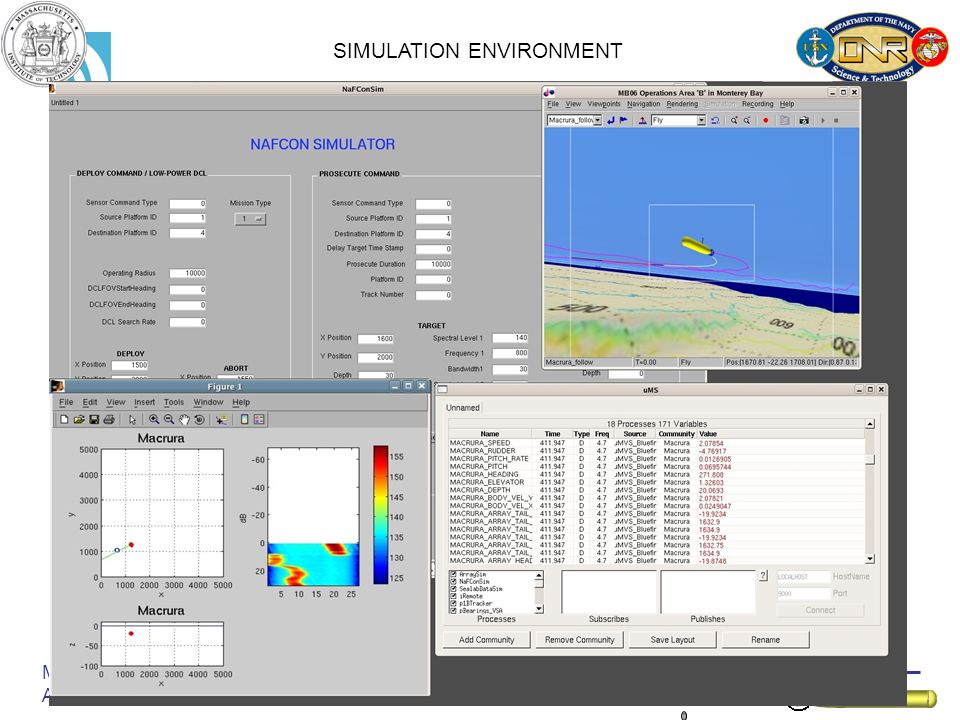Click the Insert Legend icon in Figure 1
The width and height of the screenshot is (960, 720).
click(x=259, y=420)
